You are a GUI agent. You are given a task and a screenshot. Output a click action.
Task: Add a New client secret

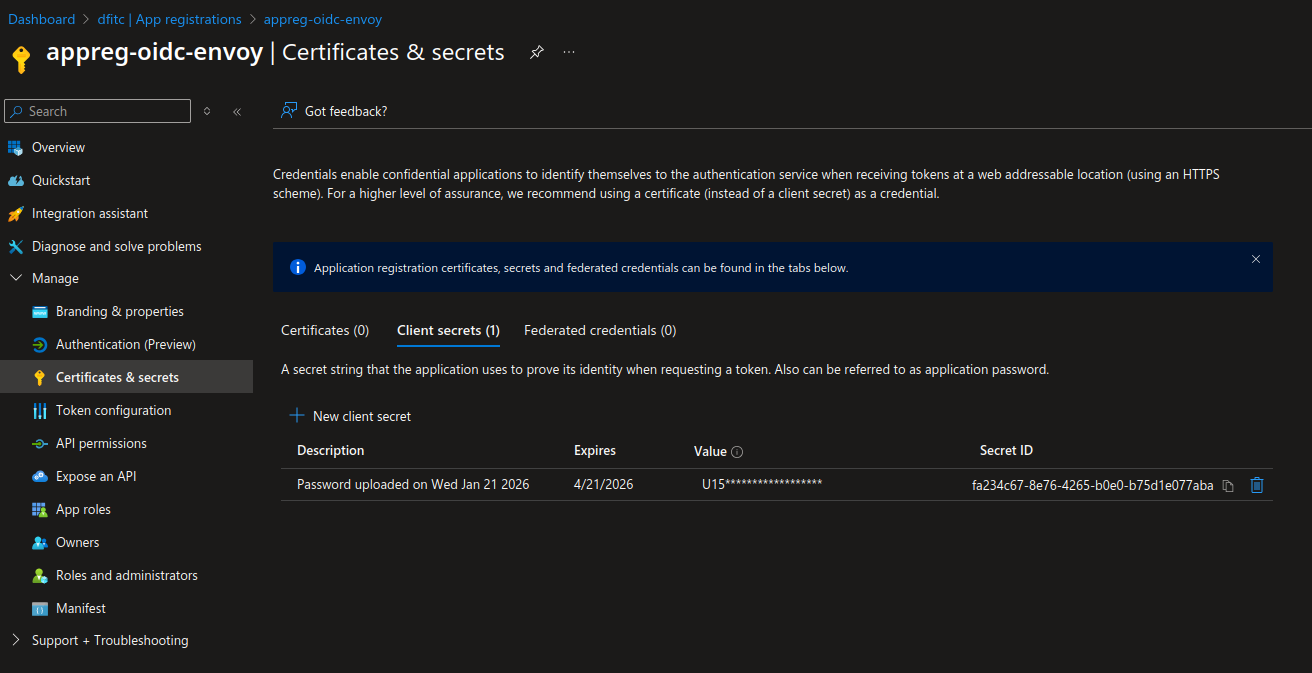click(x=350, y=416)
